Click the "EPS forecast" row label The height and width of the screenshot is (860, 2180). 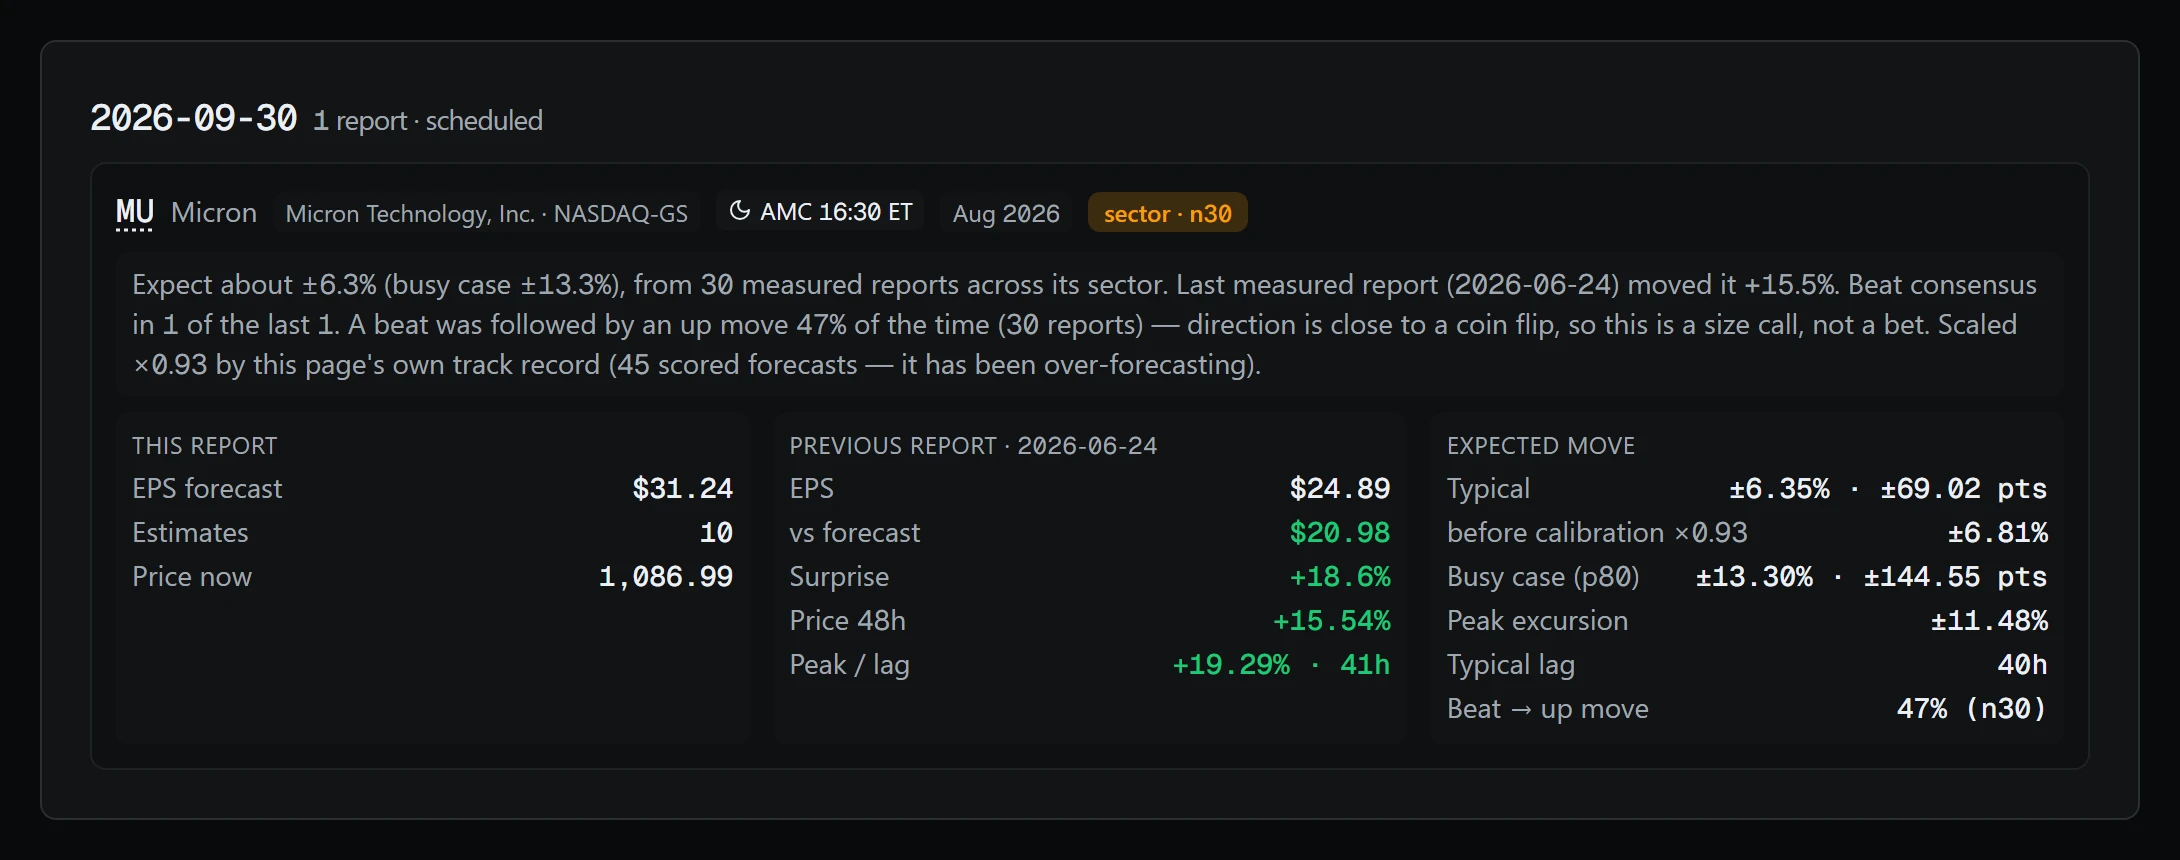coord(207,489)
